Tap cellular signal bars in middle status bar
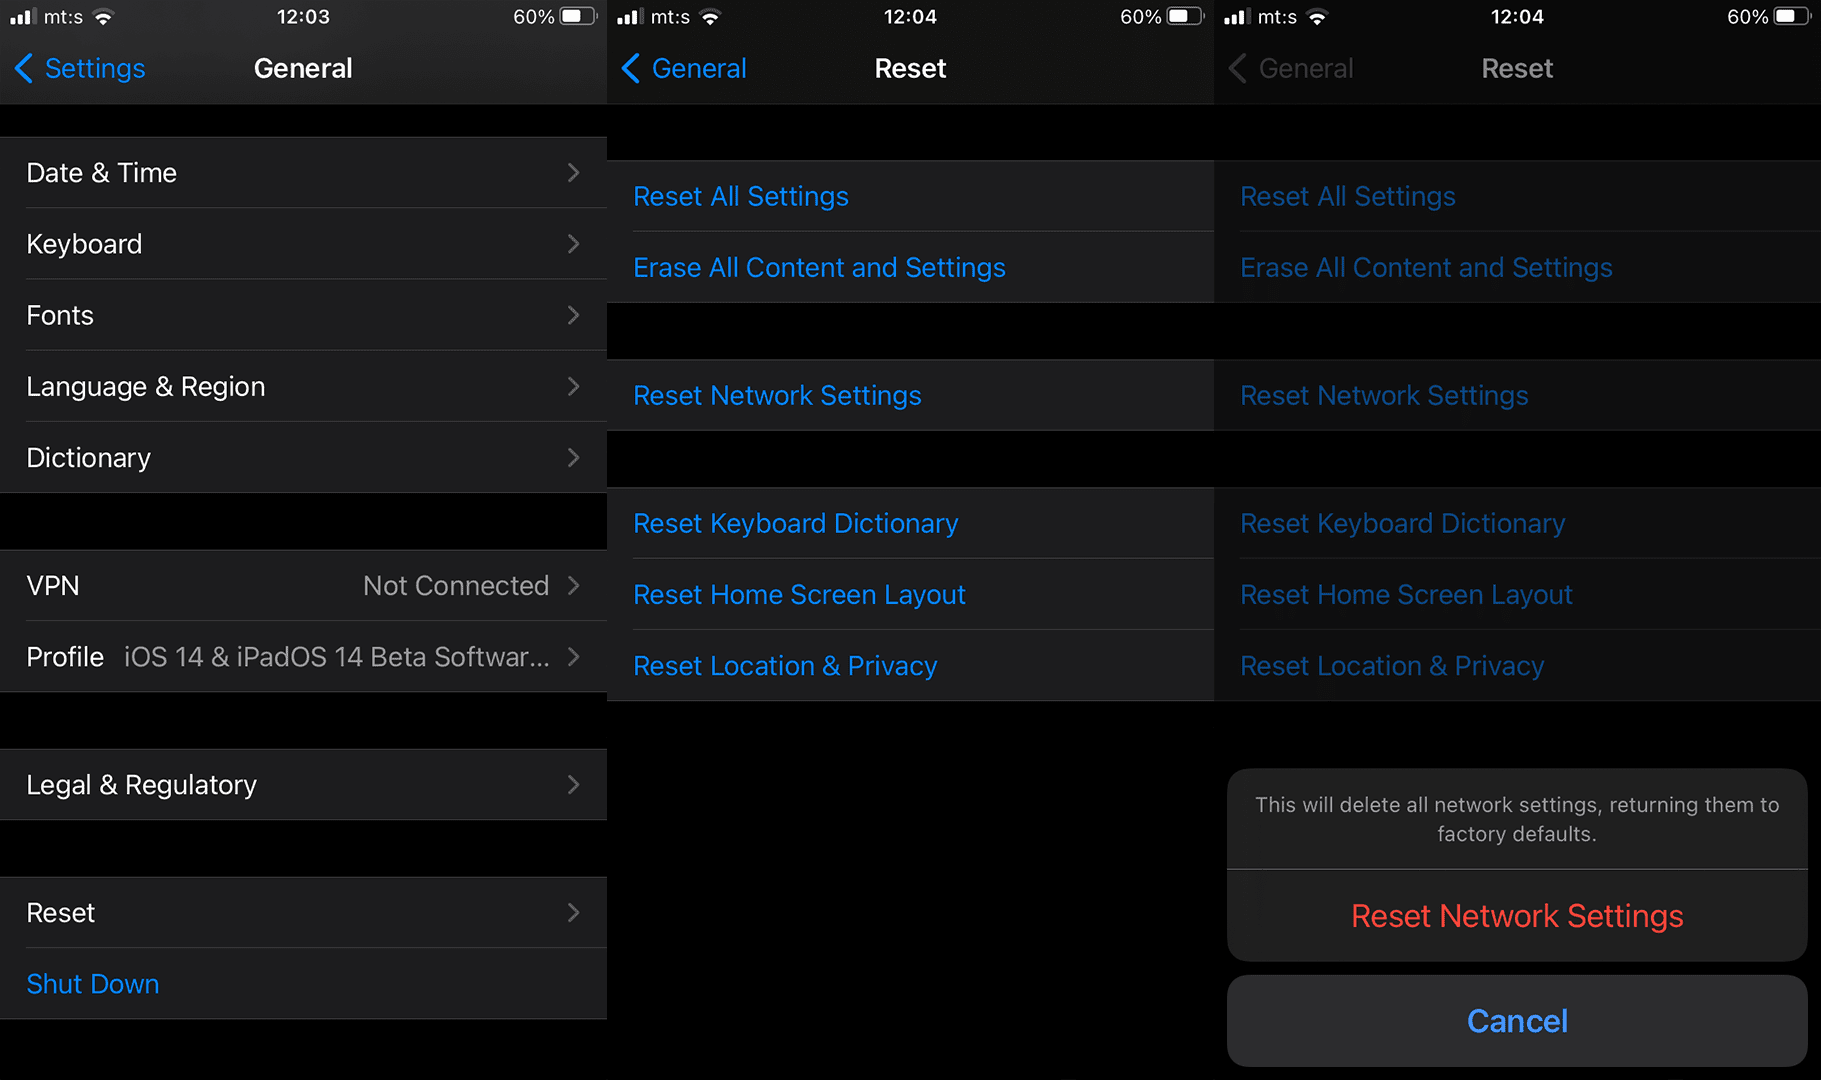 pos(630,17)
